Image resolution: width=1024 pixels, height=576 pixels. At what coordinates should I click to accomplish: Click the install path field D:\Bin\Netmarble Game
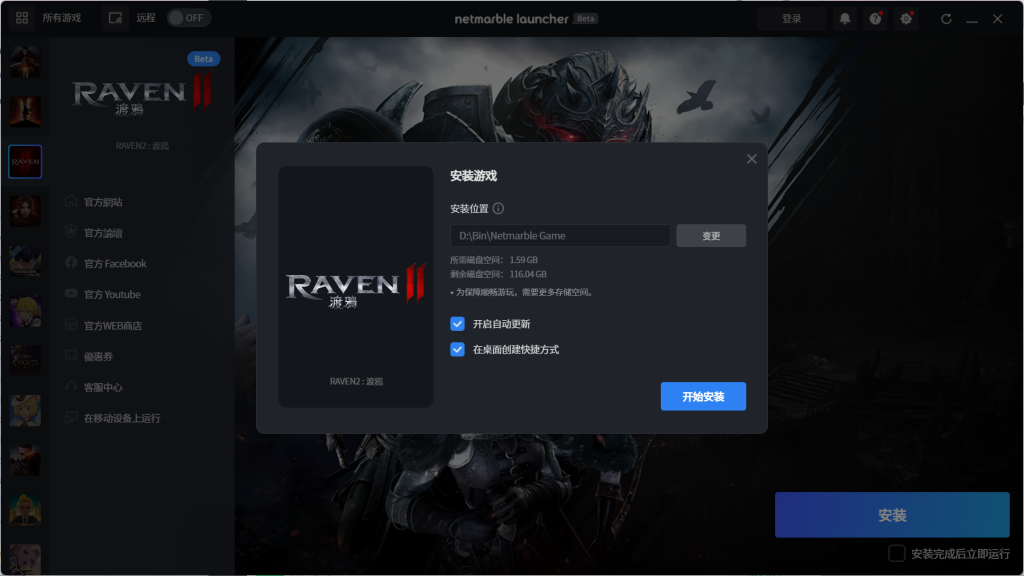coord(560,236)
